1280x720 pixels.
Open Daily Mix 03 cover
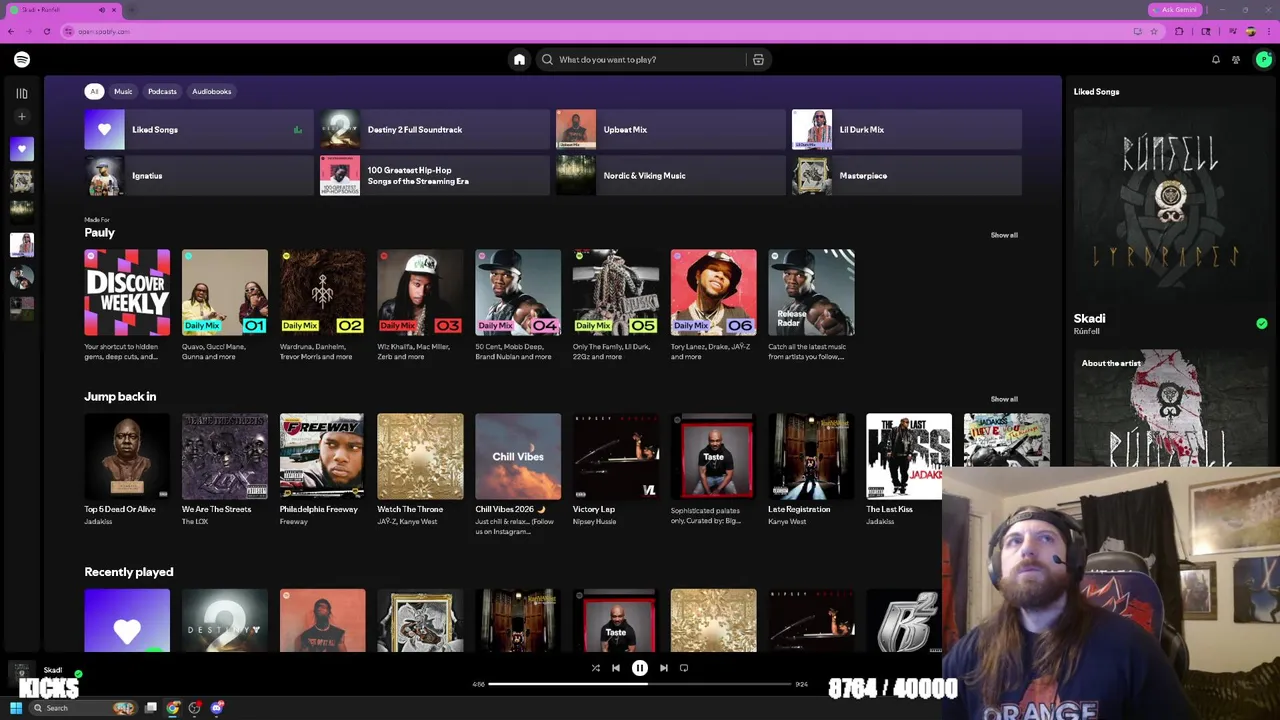(x=420, y=292)
